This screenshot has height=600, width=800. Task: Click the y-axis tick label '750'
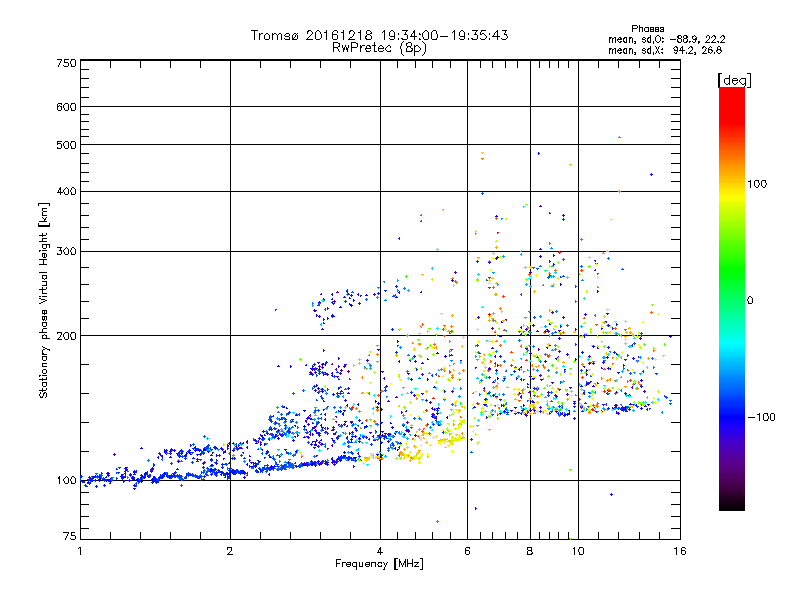point(67,63)
